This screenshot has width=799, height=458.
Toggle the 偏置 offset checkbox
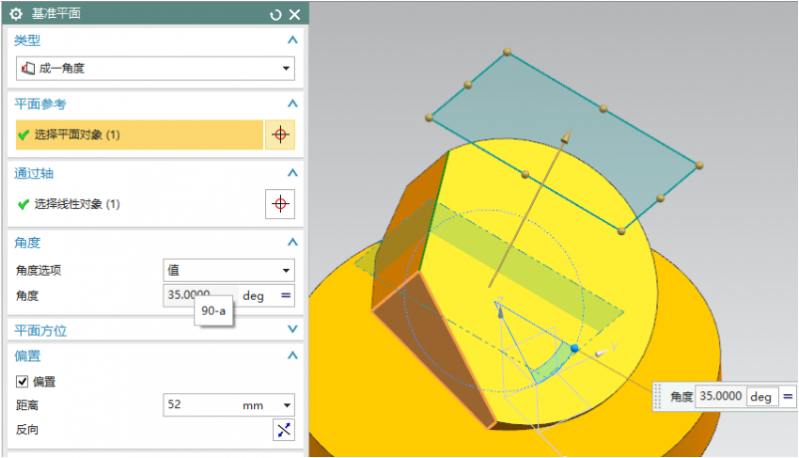(22, 381)
